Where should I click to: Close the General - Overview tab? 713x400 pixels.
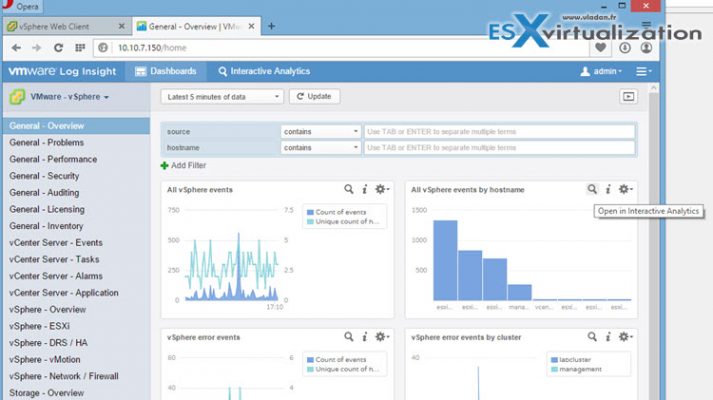[x=251, y=26]
